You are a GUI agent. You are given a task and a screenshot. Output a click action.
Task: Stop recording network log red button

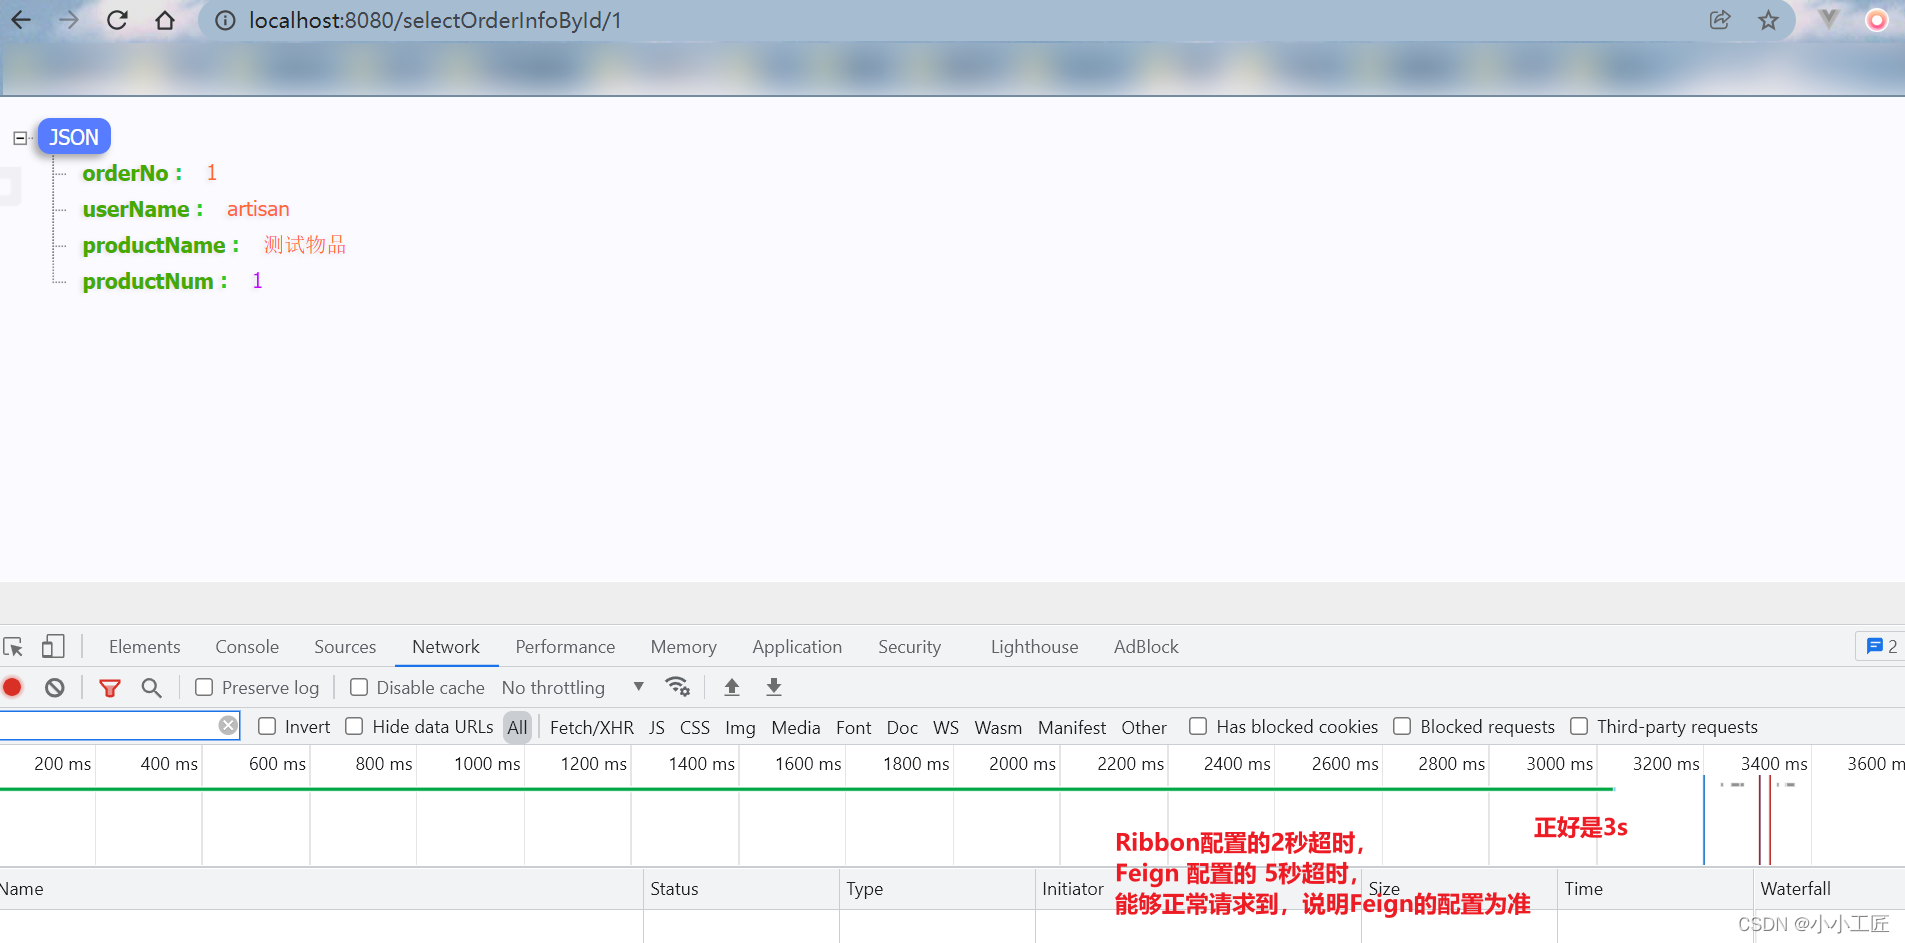13,687
